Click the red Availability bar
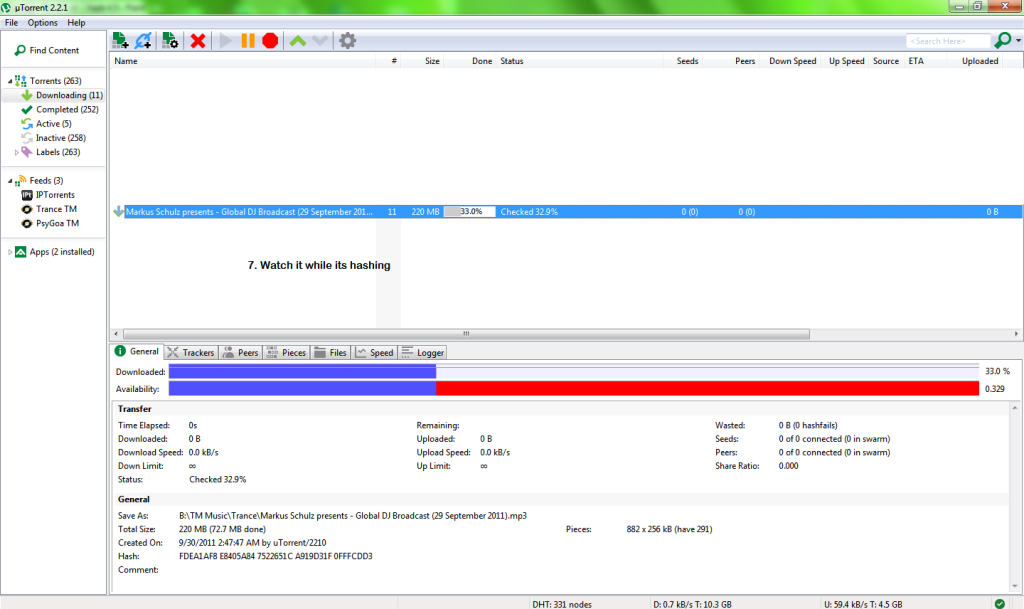1024x609 pixels. tap(707, 388)
